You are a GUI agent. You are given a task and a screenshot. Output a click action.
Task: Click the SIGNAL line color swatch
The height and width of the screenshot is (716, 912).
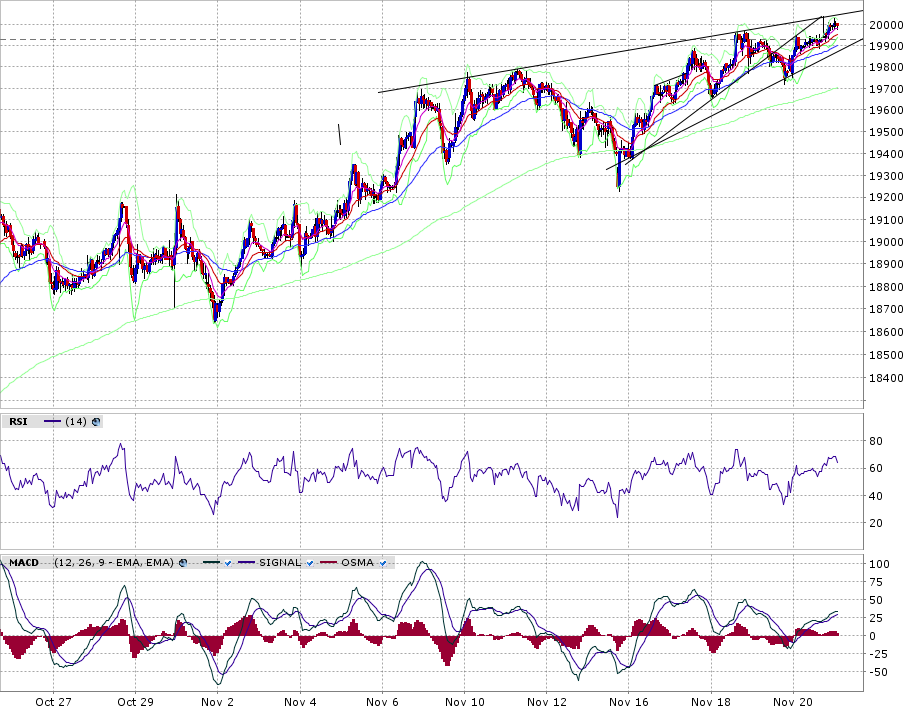[x=247, y=563]
